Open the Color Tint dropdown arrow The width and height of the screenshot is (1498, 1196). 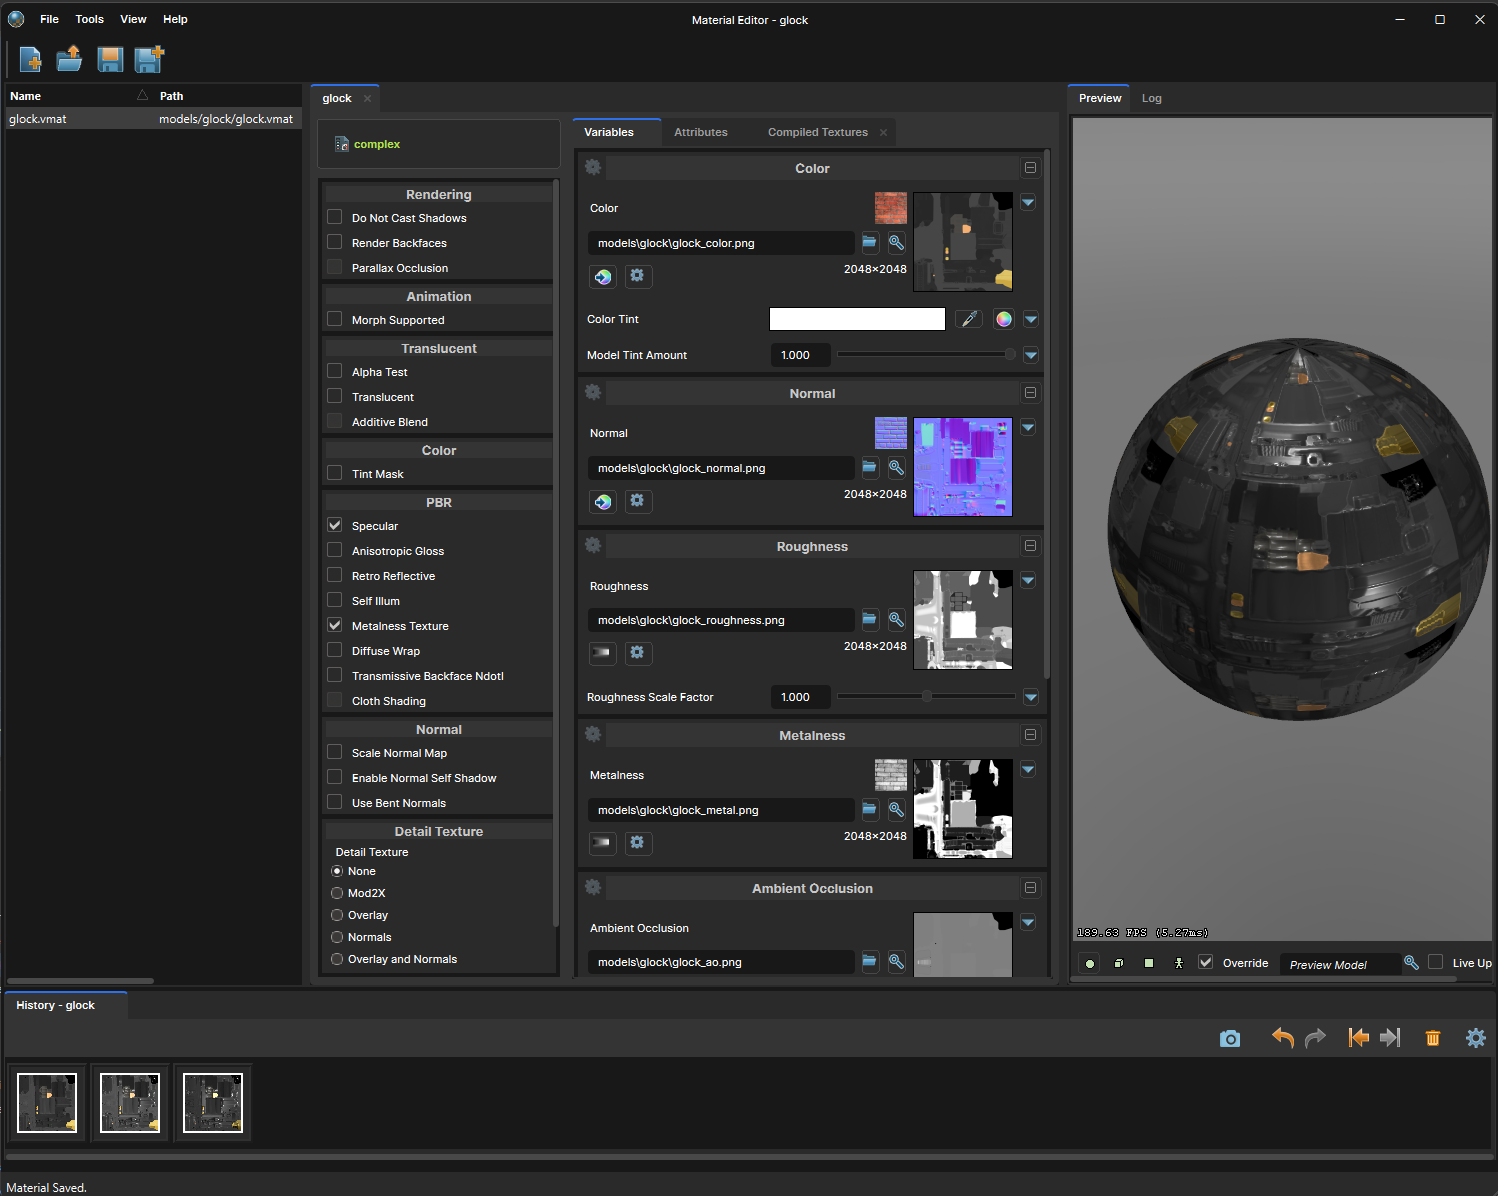tap(1030, 318)
